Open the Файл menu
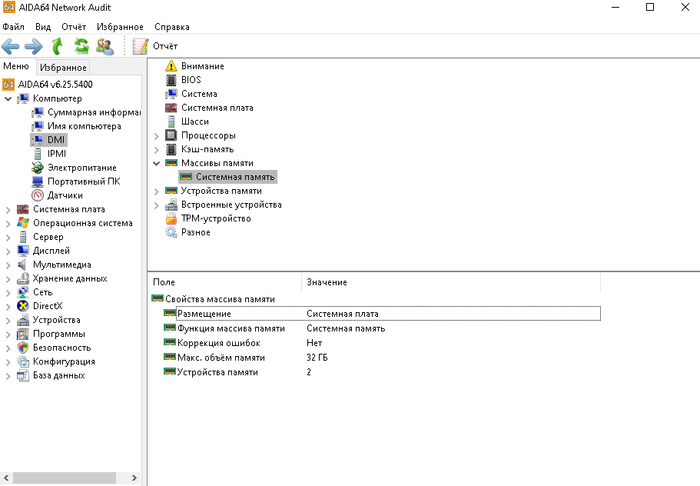This screenshot has width=700, height=486. [x=13, y=27]
